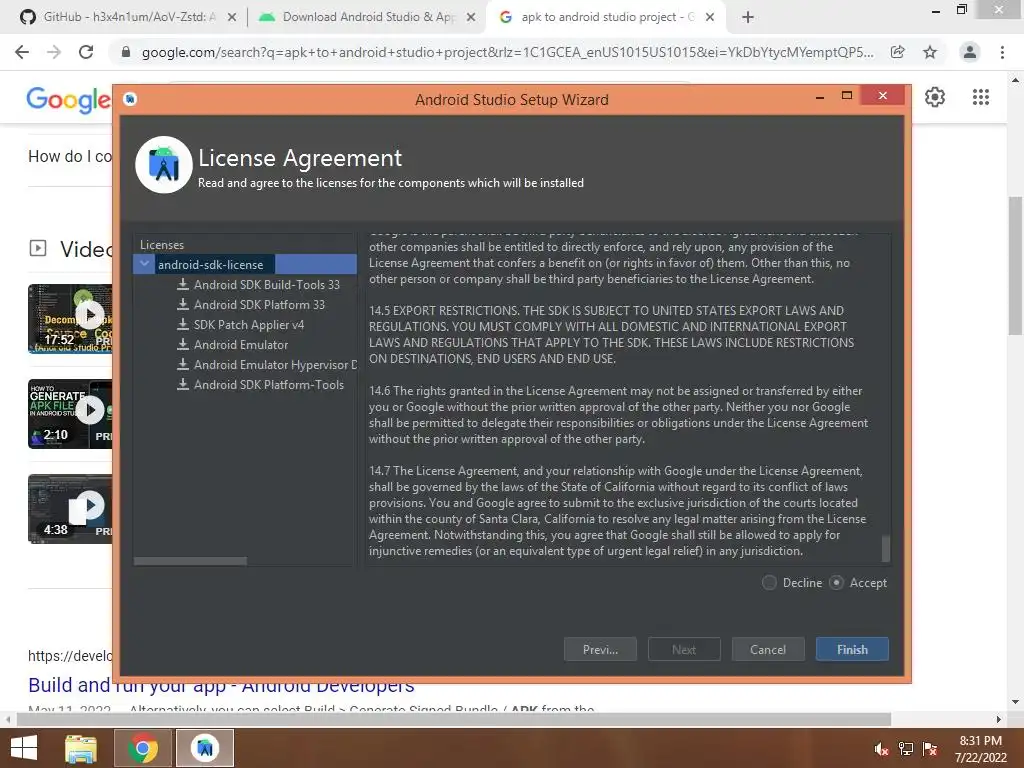Close the GitHub AoV-Zstd tab
The image size is (1024, 768).
pos(232,18)
